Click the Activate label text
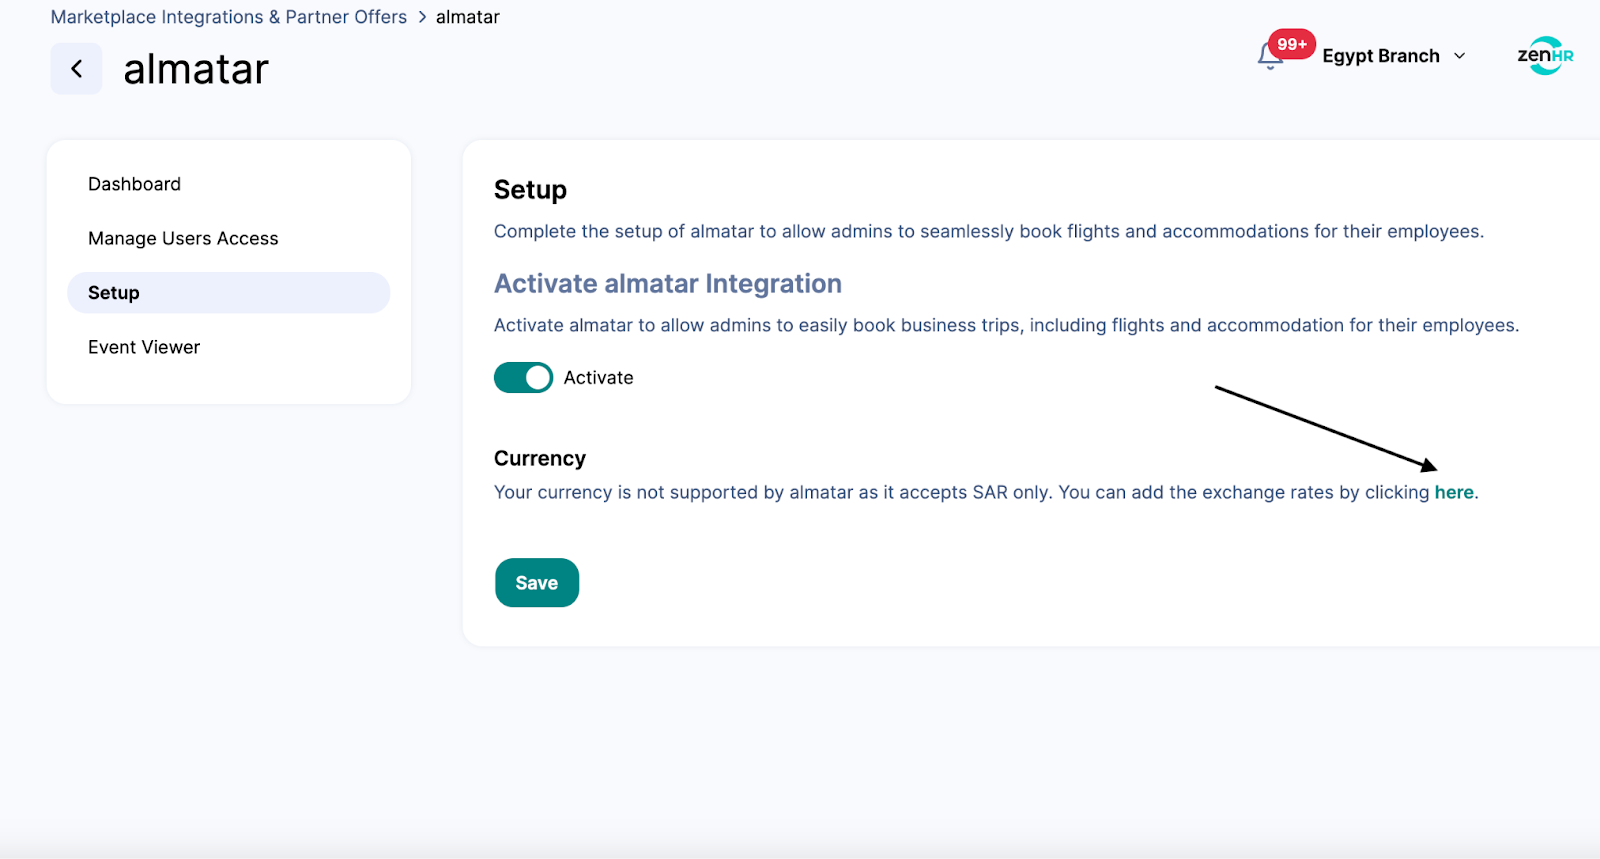Viewport: 1600px width, 859px height. pyautogui.click(x=598, y=378)
